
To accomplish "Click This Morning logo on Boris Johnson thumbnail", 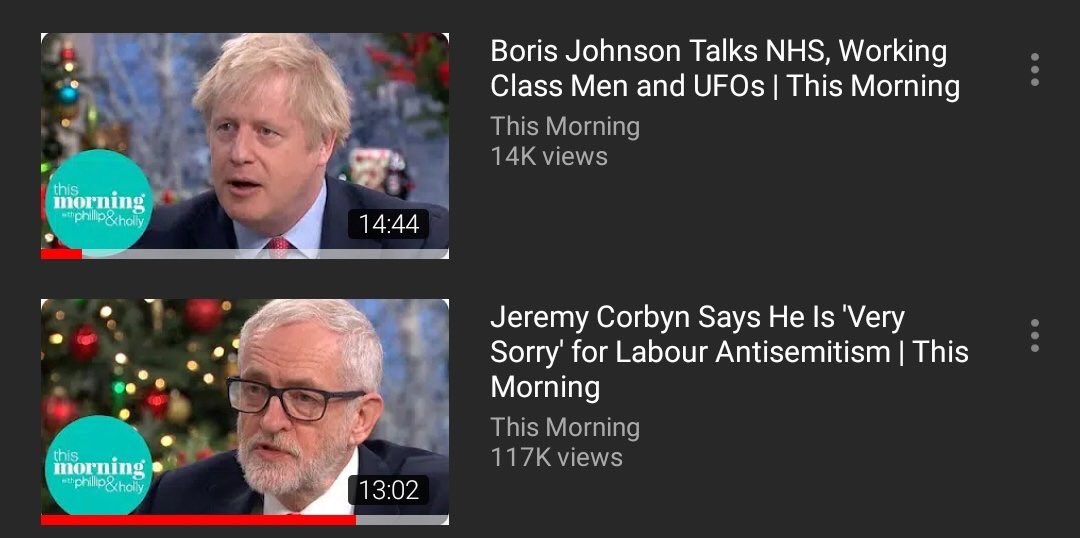I will tap(98, 201).
